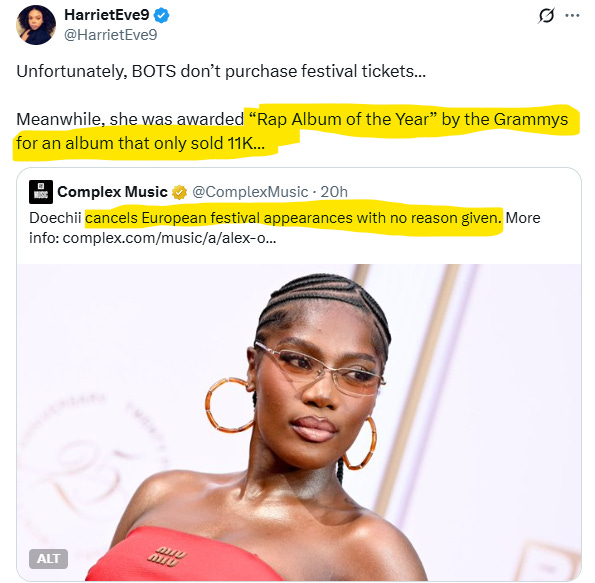Image resolution: width=595 pixels, height=583 pixels.
Task: Open HarrietEve9's profile avatar
Action: pyautogui.click(x=36, y=25)
